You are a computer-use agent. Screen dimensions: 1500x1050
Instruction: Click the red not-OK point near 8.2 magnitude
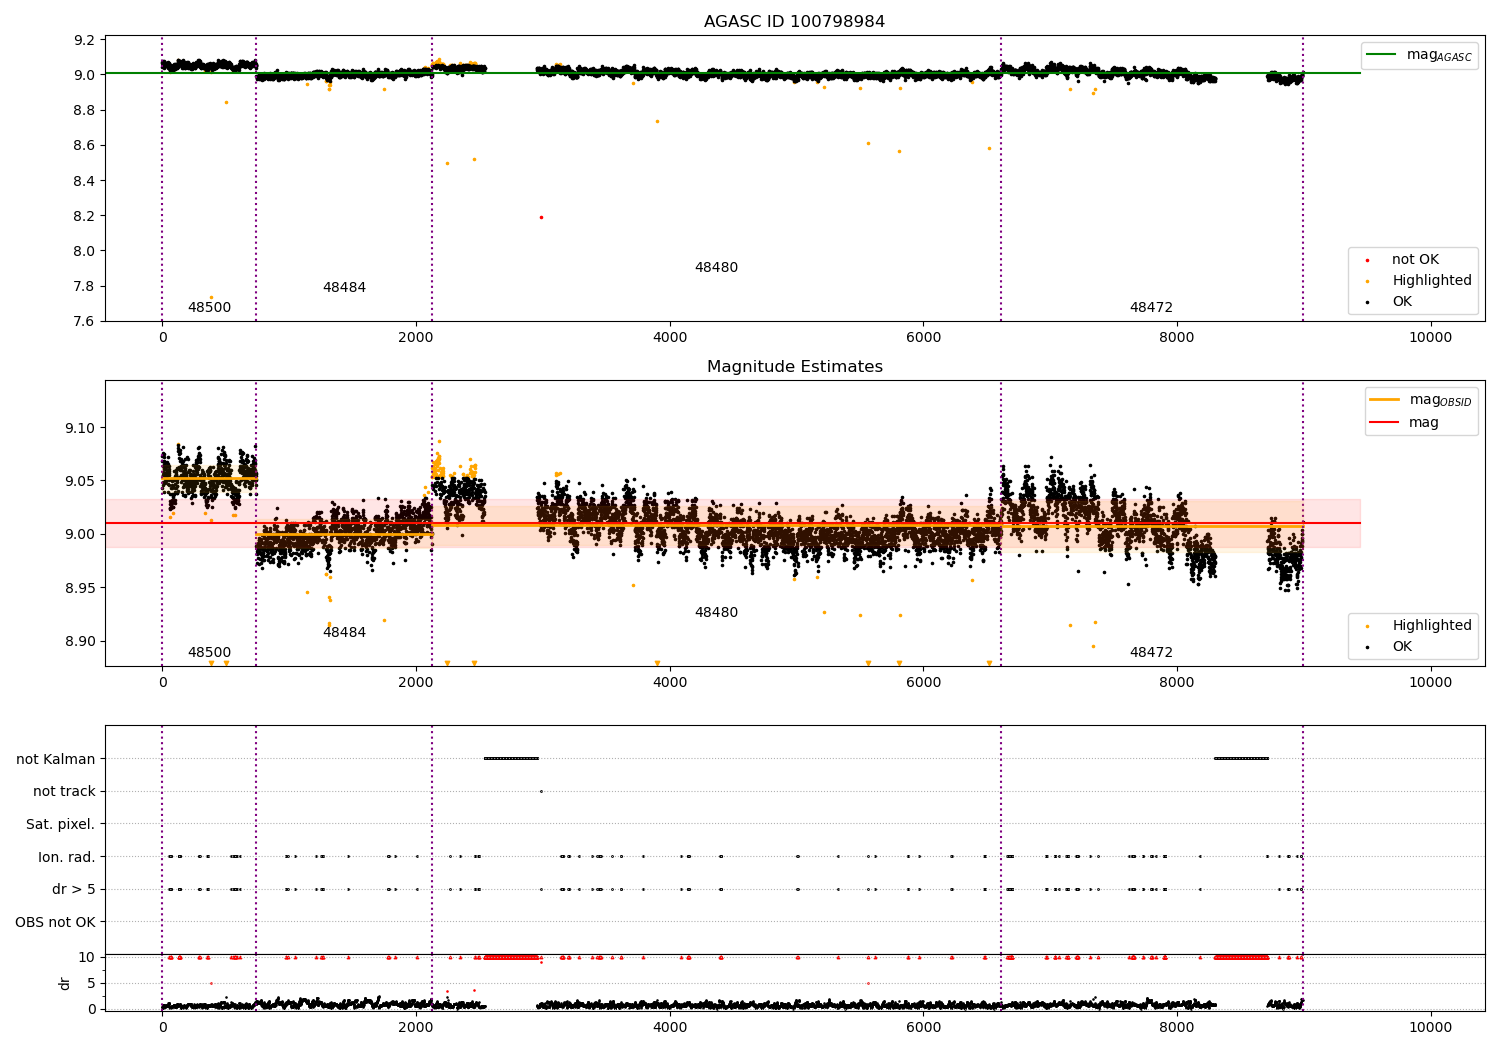[x=541, y=217]
